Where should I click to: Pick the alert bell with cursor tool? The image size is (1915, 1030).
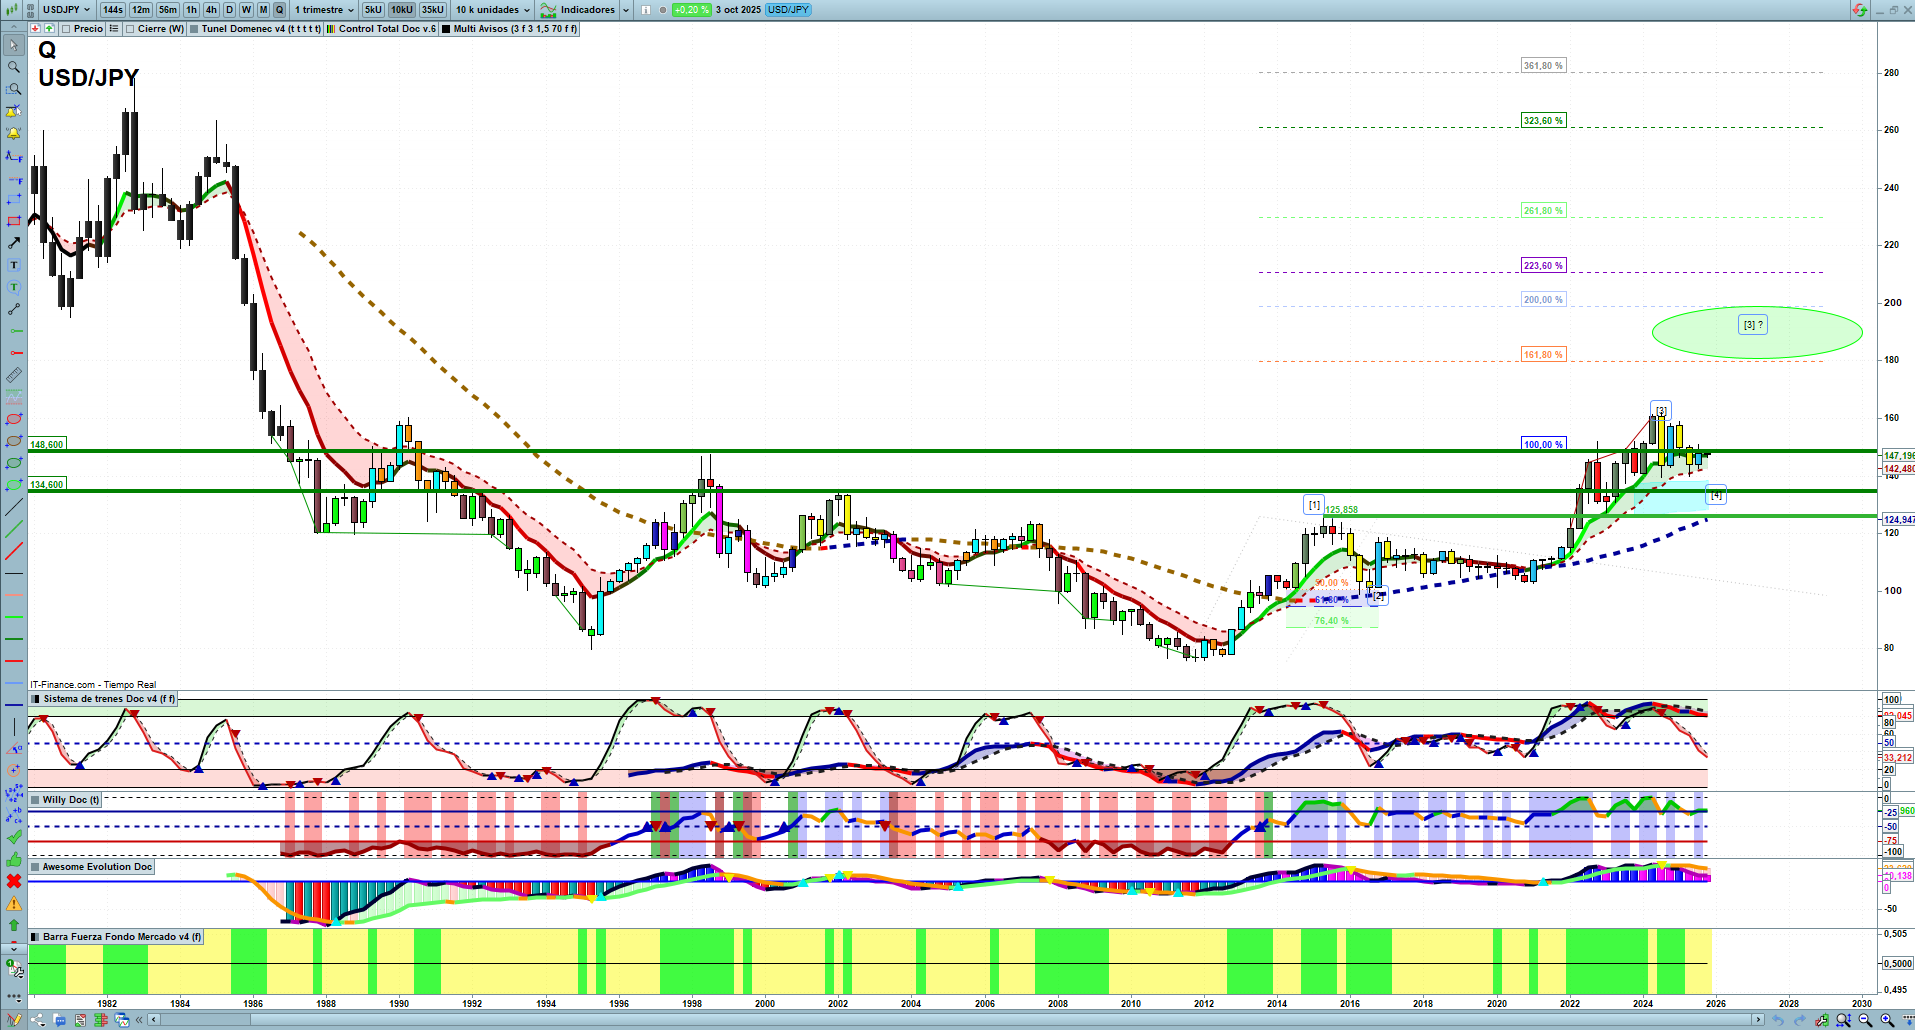[14, 111]
